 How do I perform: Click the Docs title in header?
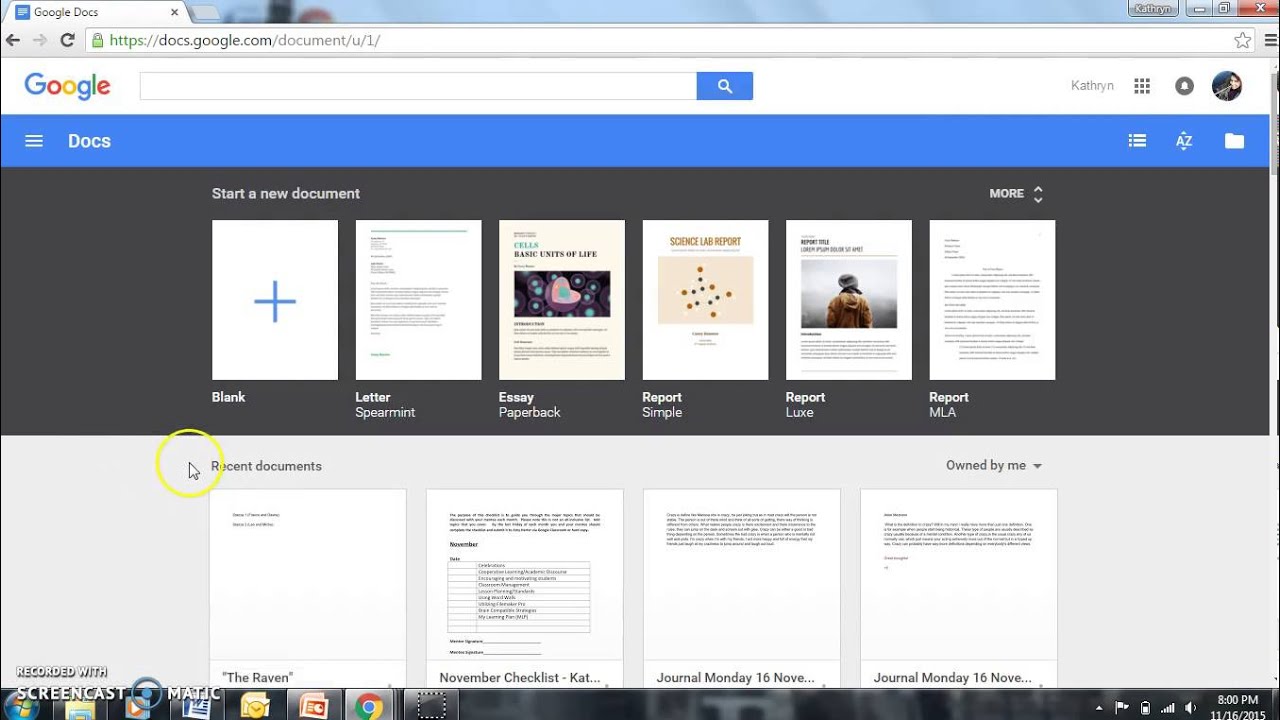click(x=89, y=141)
